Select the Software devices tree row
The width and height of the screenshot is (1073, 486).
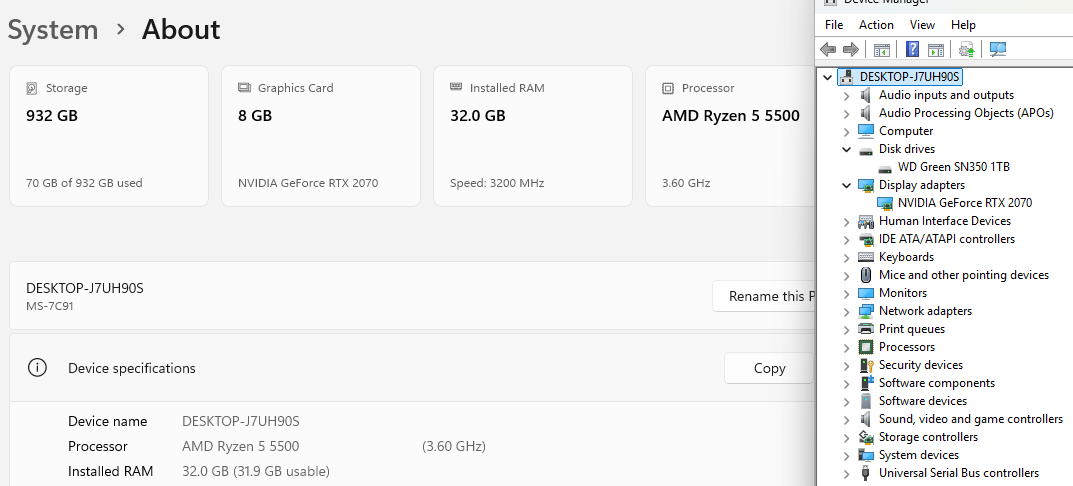(921, 401)
